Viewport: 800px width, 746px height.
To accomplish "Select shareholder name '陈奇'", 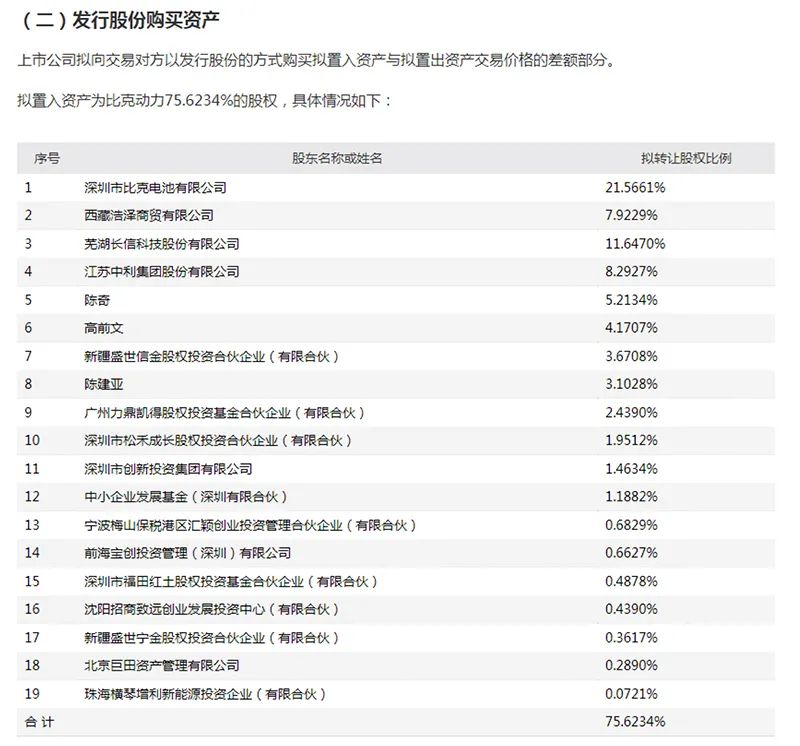I will coord(97,300).
